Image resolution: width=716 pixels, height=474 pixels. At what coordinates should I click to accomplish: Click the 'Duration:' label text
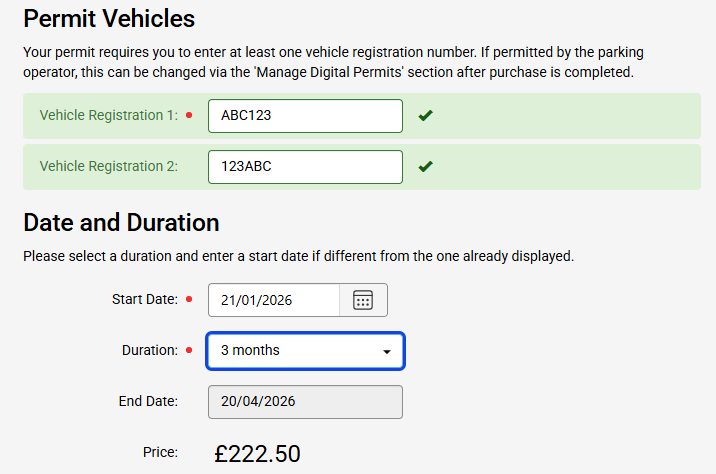pos(150,351)
